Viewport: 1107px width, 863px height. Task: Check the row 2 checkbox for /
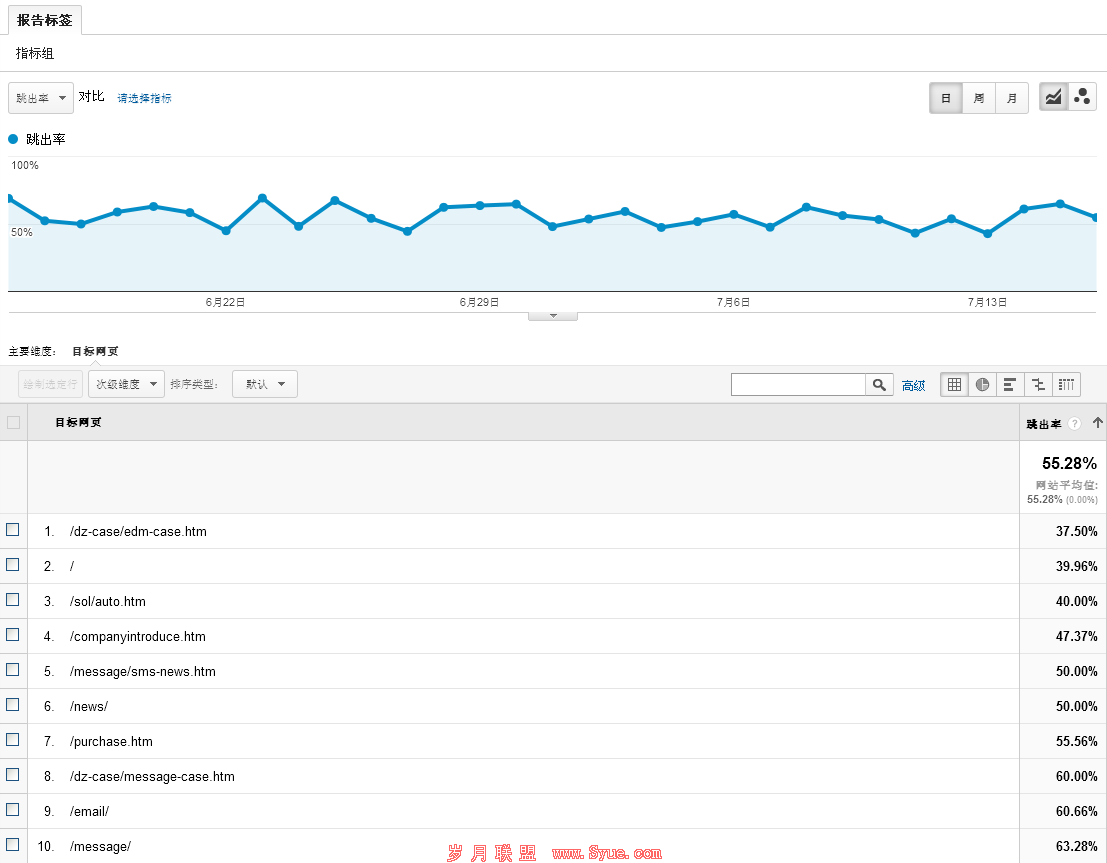pos(13,565)
